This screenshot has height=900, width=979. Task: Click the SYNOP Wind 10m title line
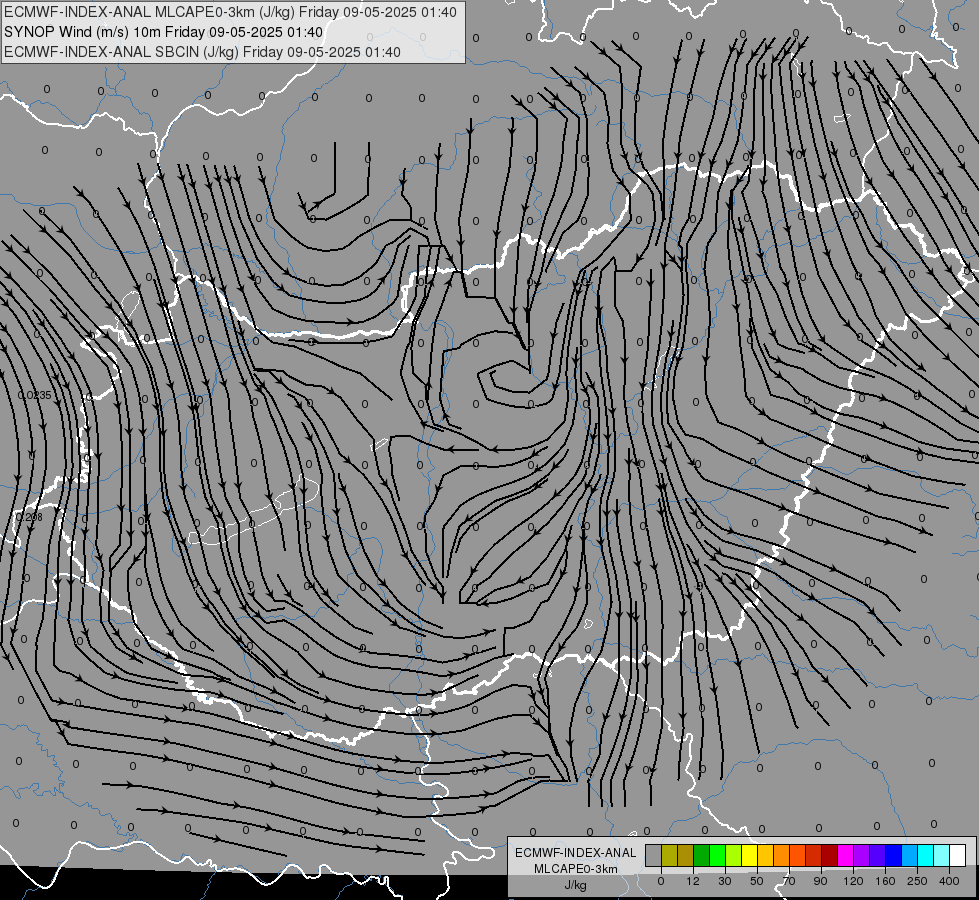tap(164, 32)
